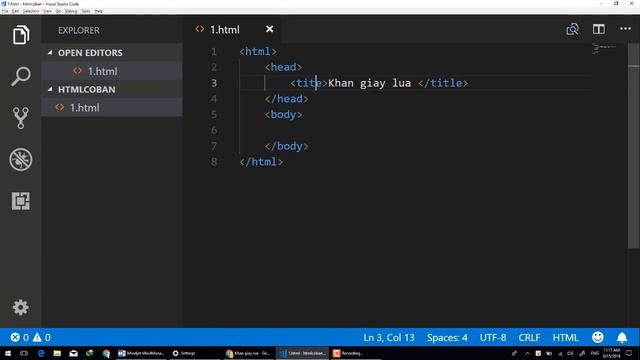Image resolution: width=640 pixels, height=360 pixels.
Task: Open the Mail app from taskbar
Action: pos(73,353)
